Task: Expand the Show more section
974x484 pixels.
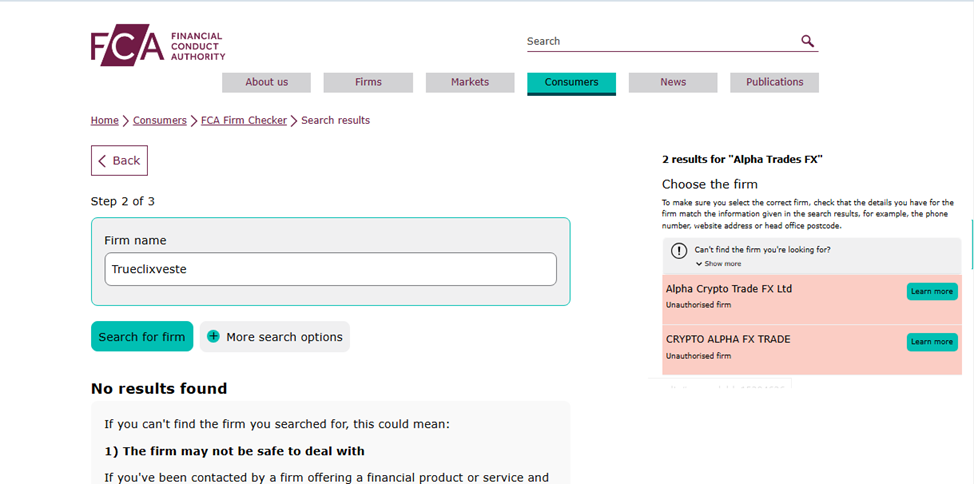Action: coord(723,264)
